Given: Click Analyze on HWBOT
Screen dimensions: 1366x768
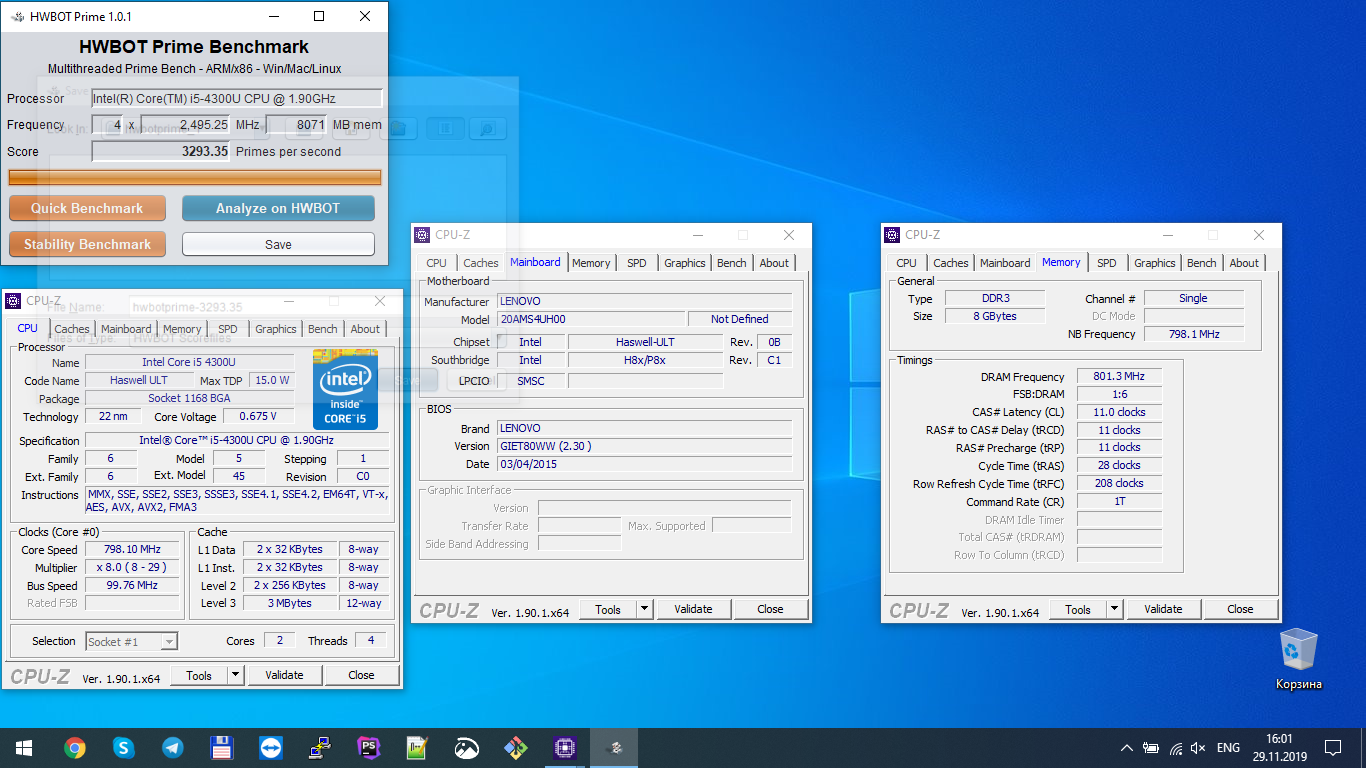Looking at the screenshot, I should pyautogui.click(x=278, y=208).
